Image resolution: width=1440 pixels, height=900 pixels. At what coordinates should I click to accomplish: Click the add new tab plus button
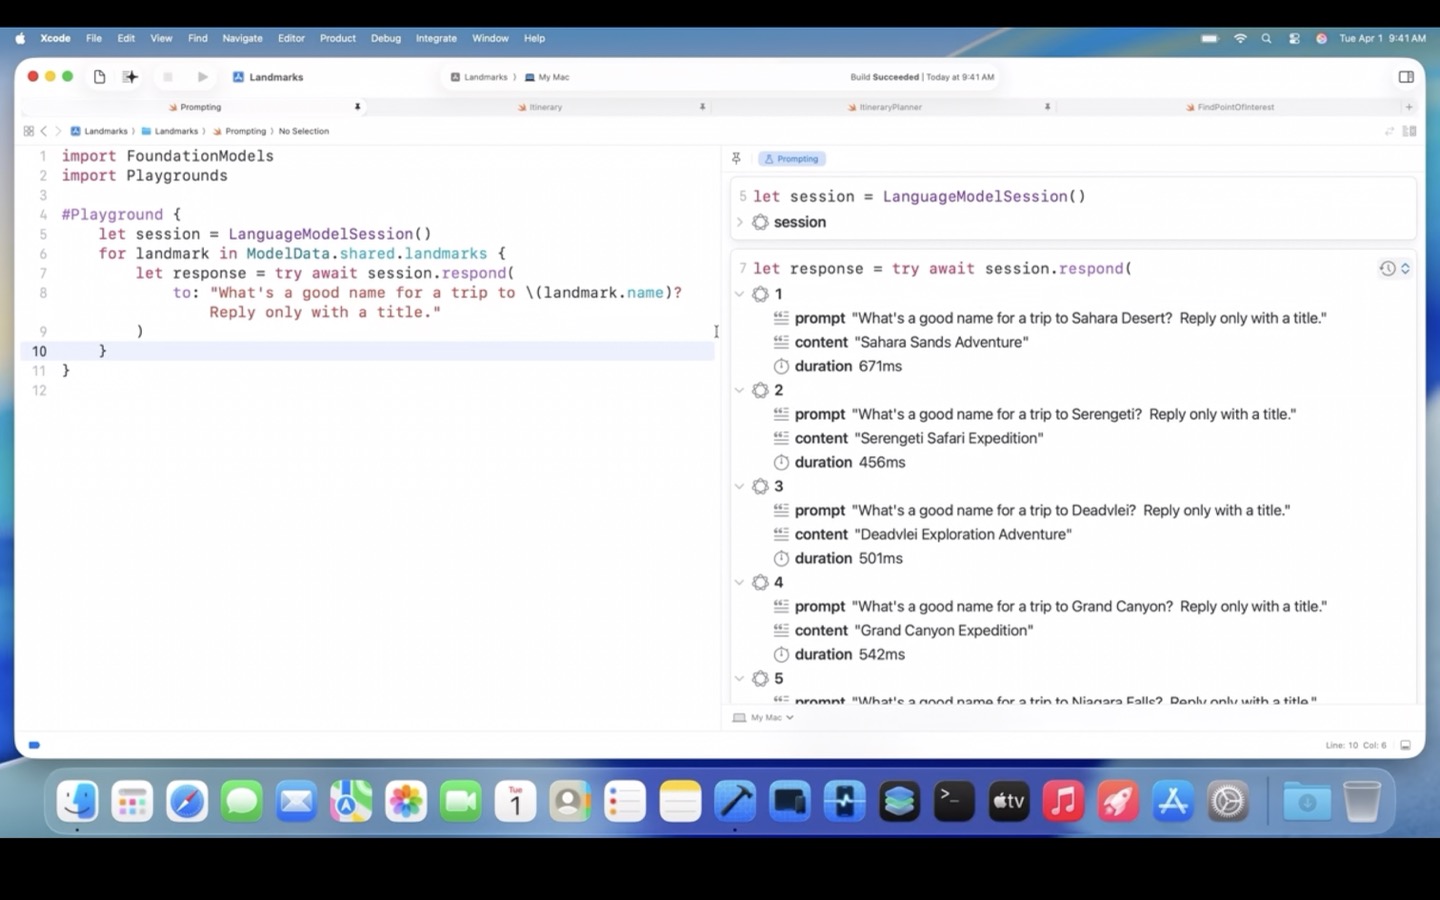[x=1409, y=107]
